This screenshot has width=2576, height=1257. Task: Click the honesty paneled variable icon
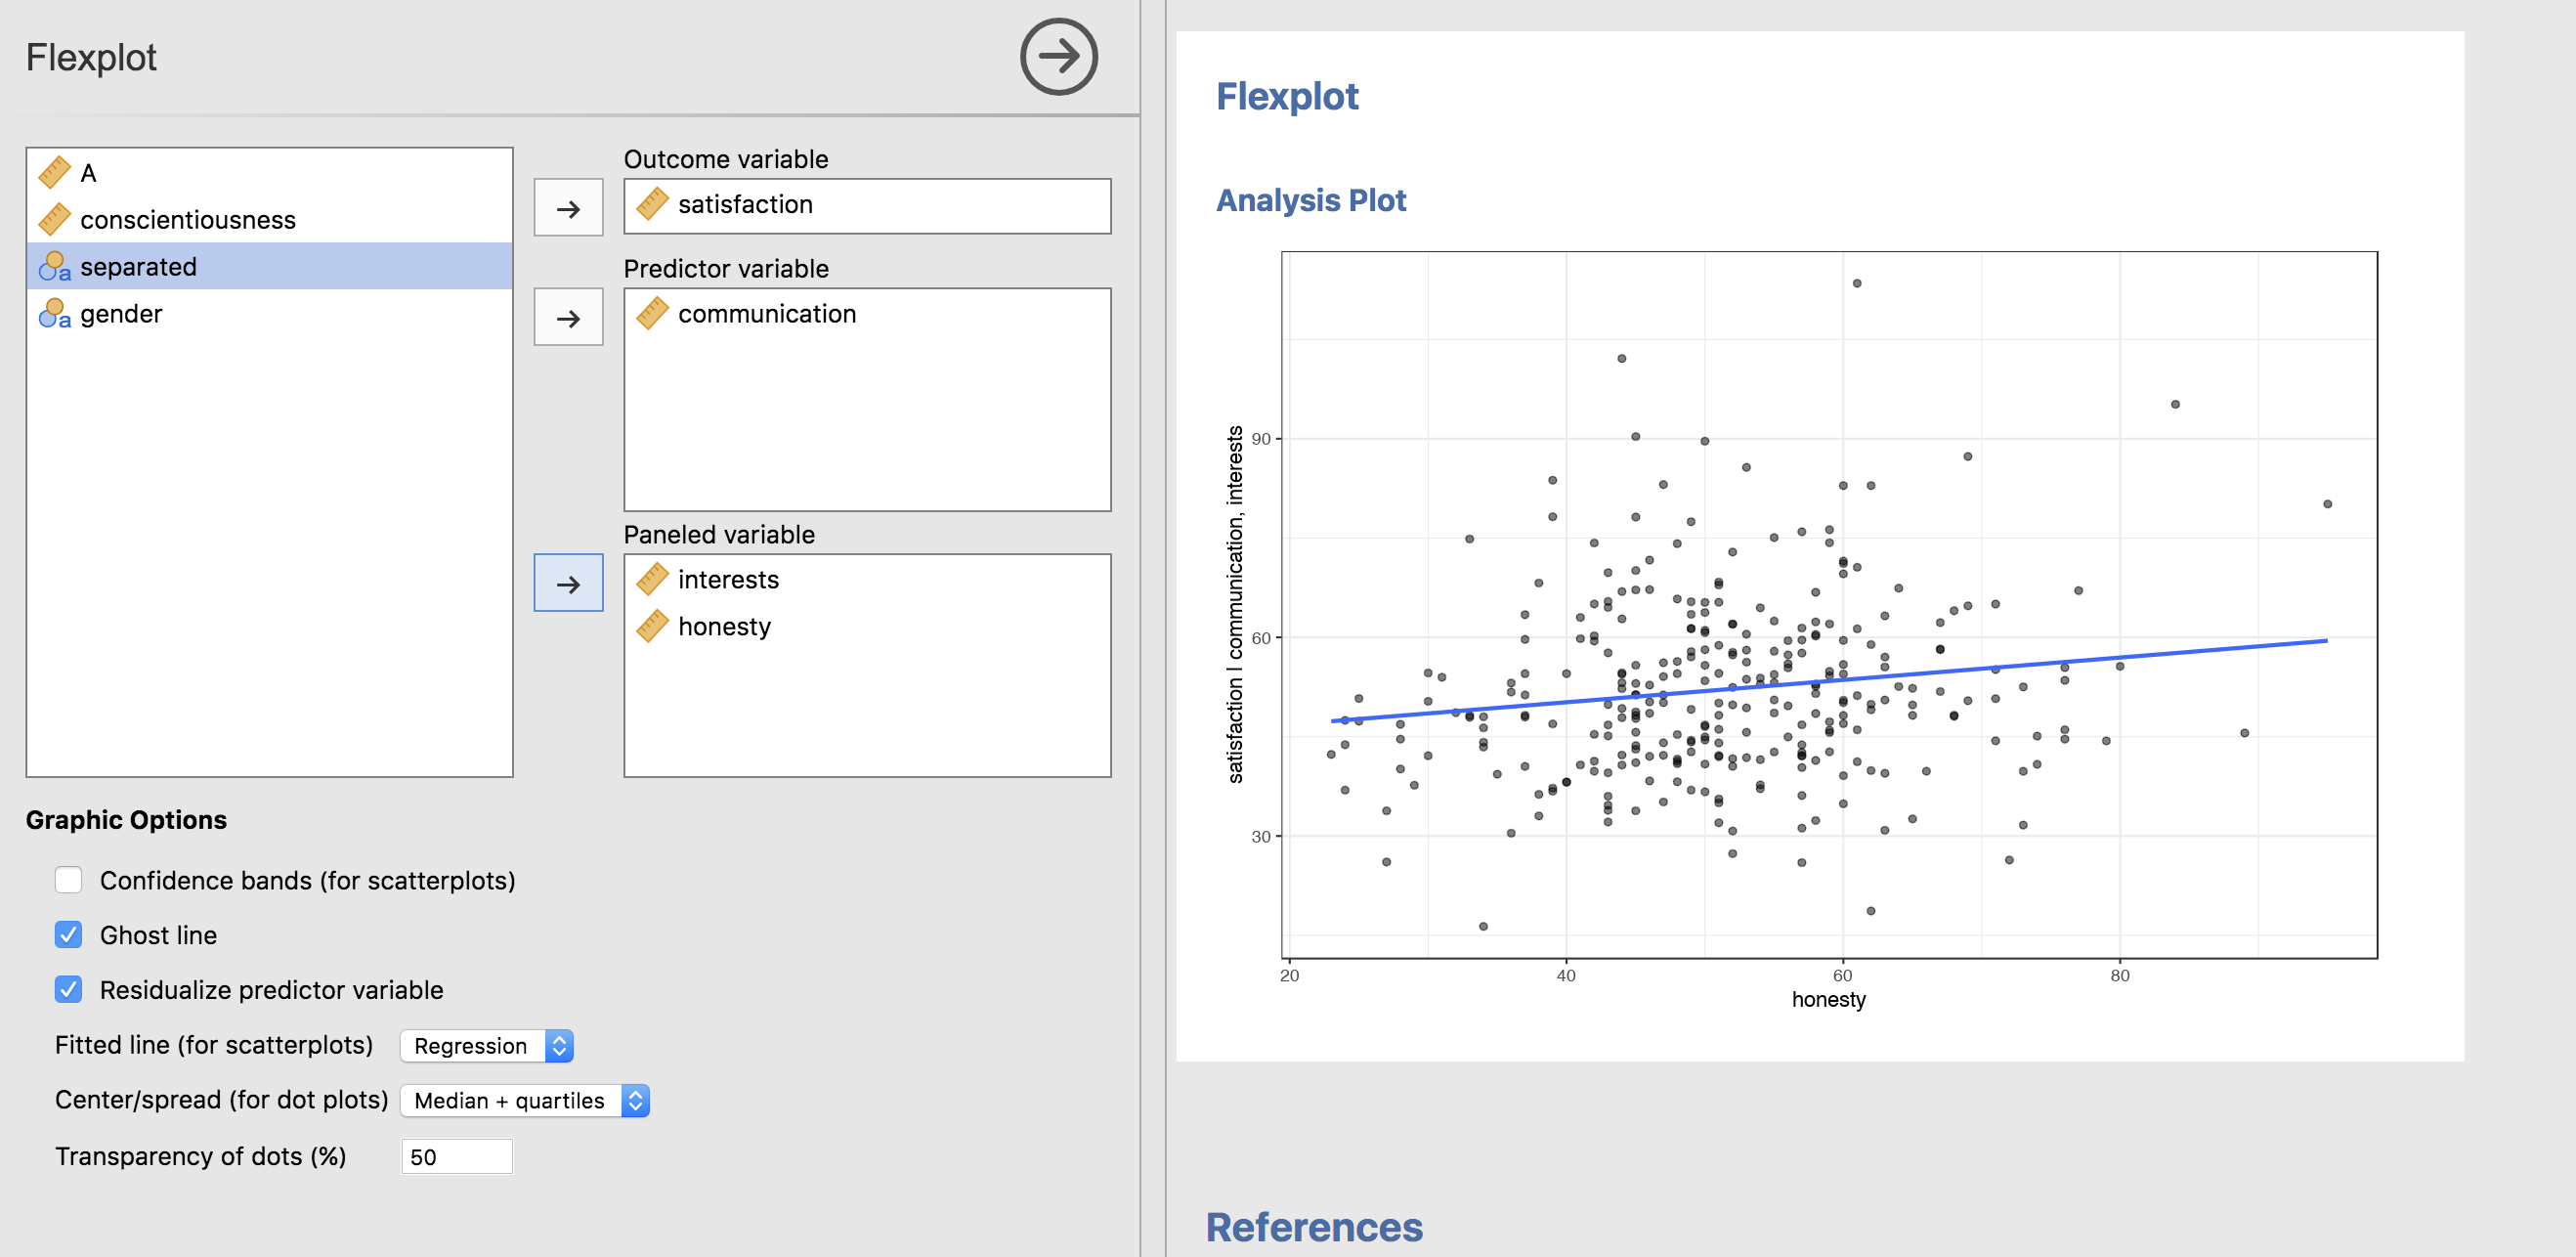652,628
